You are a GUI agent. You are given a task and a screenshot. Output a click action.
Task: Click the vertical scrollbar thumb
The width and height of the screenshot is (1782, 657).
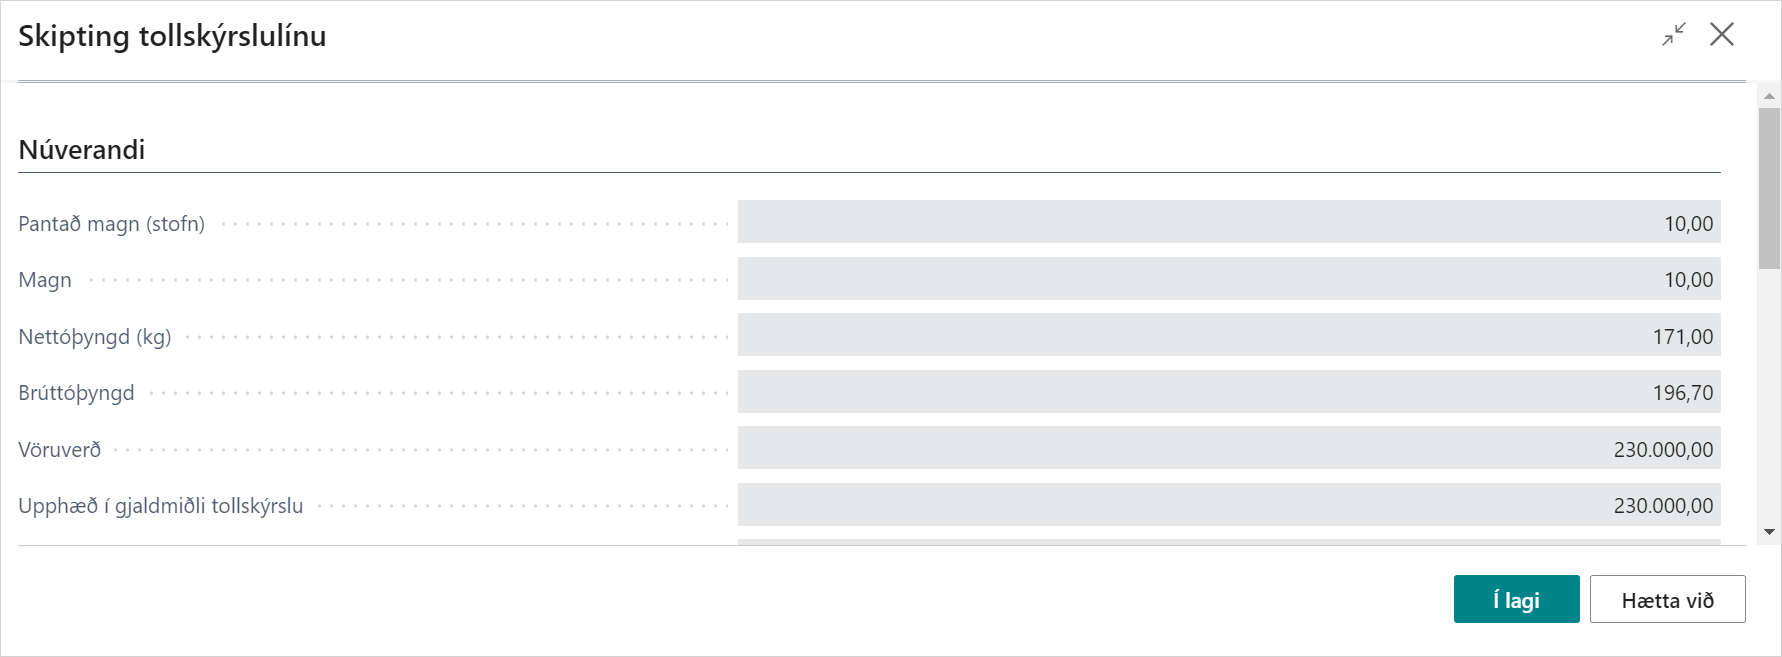1769,187
